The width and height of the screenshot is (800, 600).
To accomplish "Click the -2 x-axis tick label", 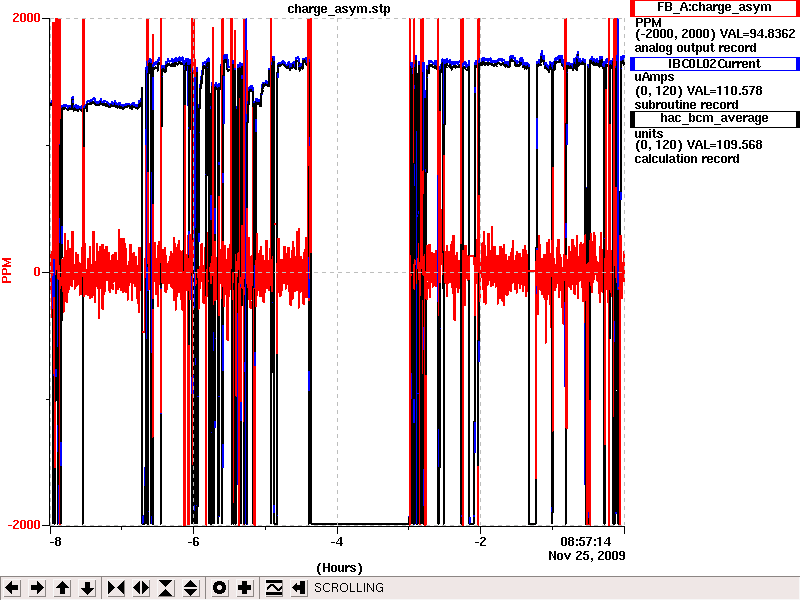I will (x=480, y=542).
